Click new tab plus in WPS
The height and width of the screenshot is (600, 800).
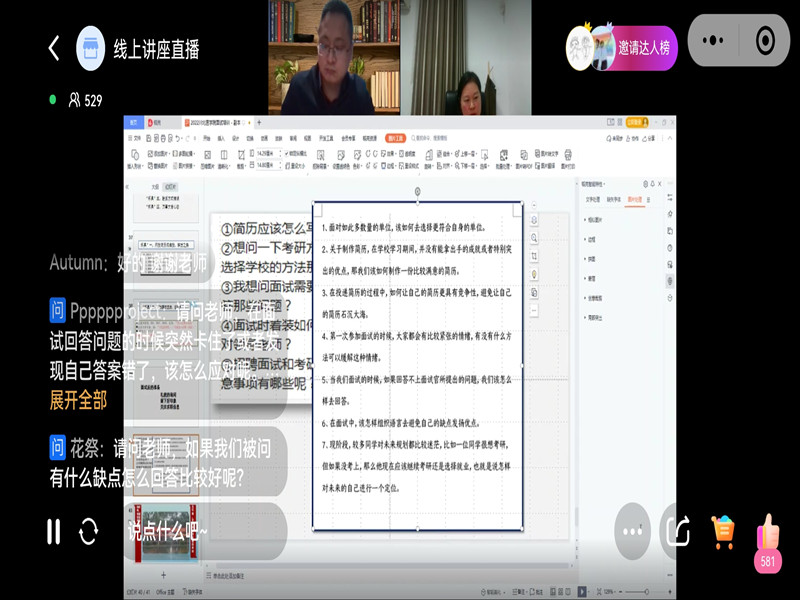click(x=260, y=122)
